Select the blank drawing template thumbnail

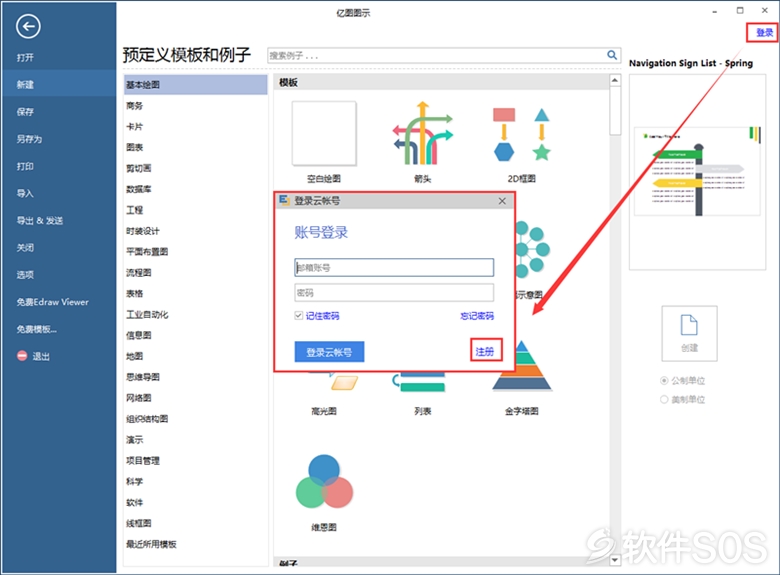pyautogui.click(x=324, y=133)
